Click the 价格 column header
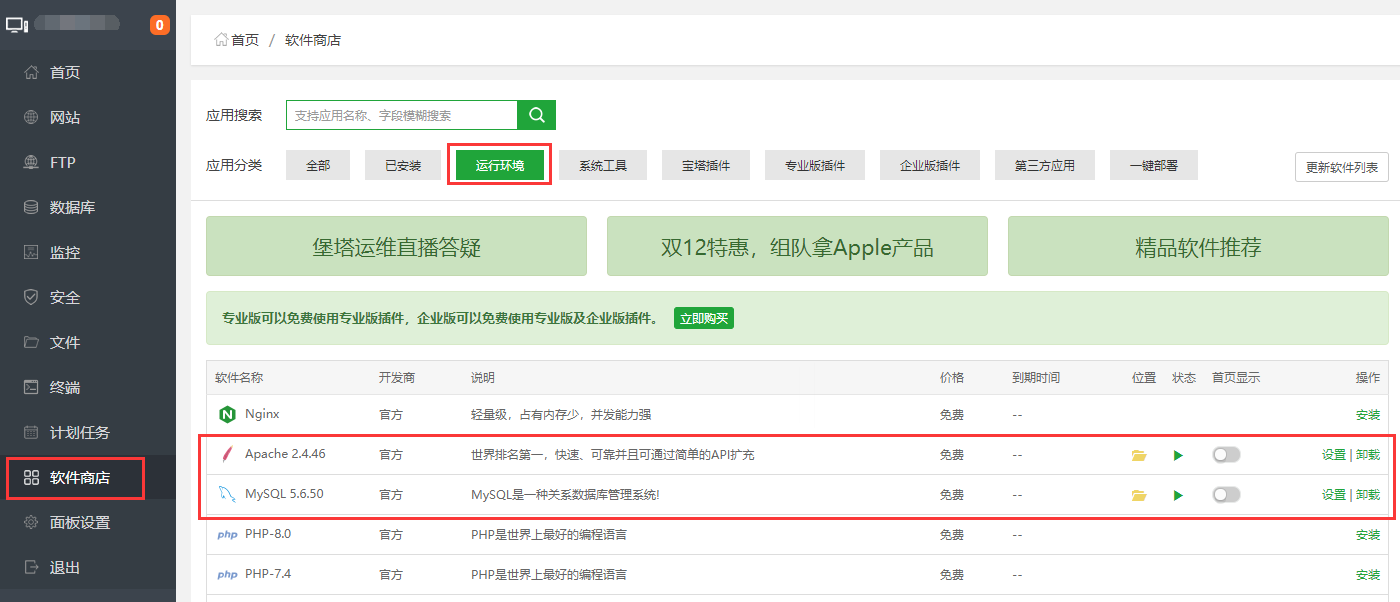Screen dimensions: 1400x602 (952, 378)
